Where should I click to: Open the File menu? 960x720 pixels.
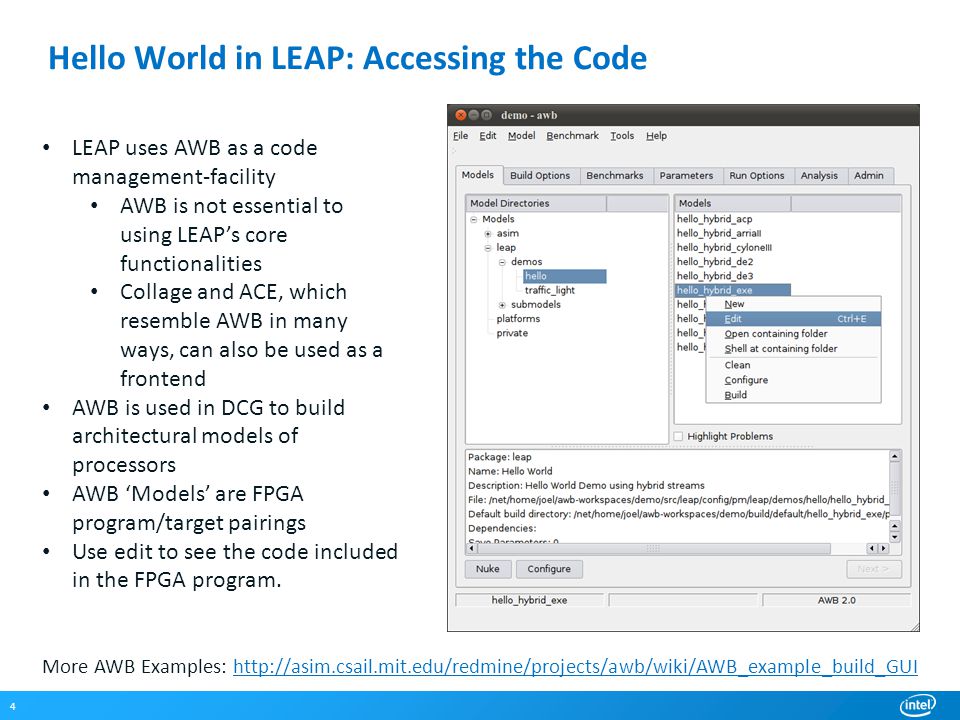(460, 136)
